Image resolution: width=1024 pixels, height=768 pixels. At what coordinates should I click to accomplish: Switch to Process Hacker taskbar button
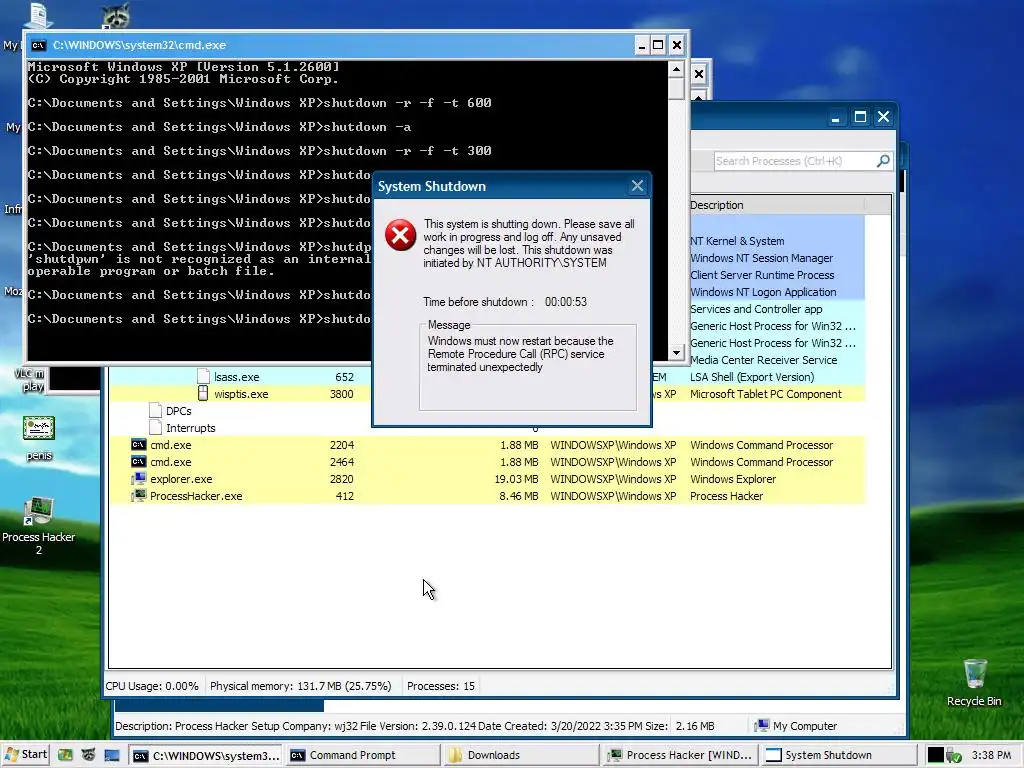point(680,756)
